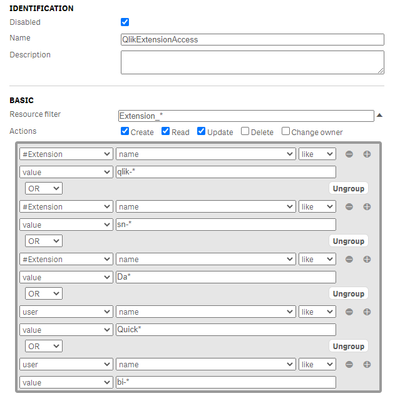Screen dimensions: 400x399
Task: Click the Actions label
Action: (23, 131)
